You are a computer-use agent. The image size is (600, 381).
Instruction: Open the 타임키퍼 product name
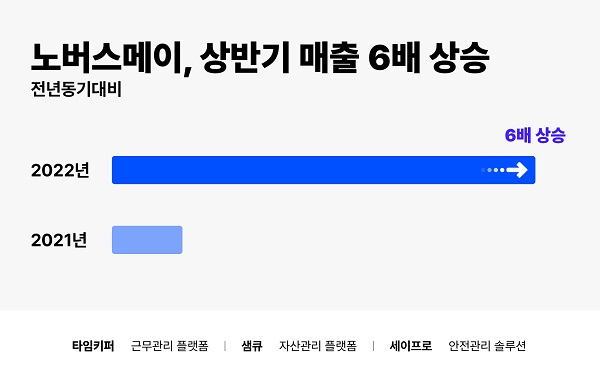coord(93,346)
